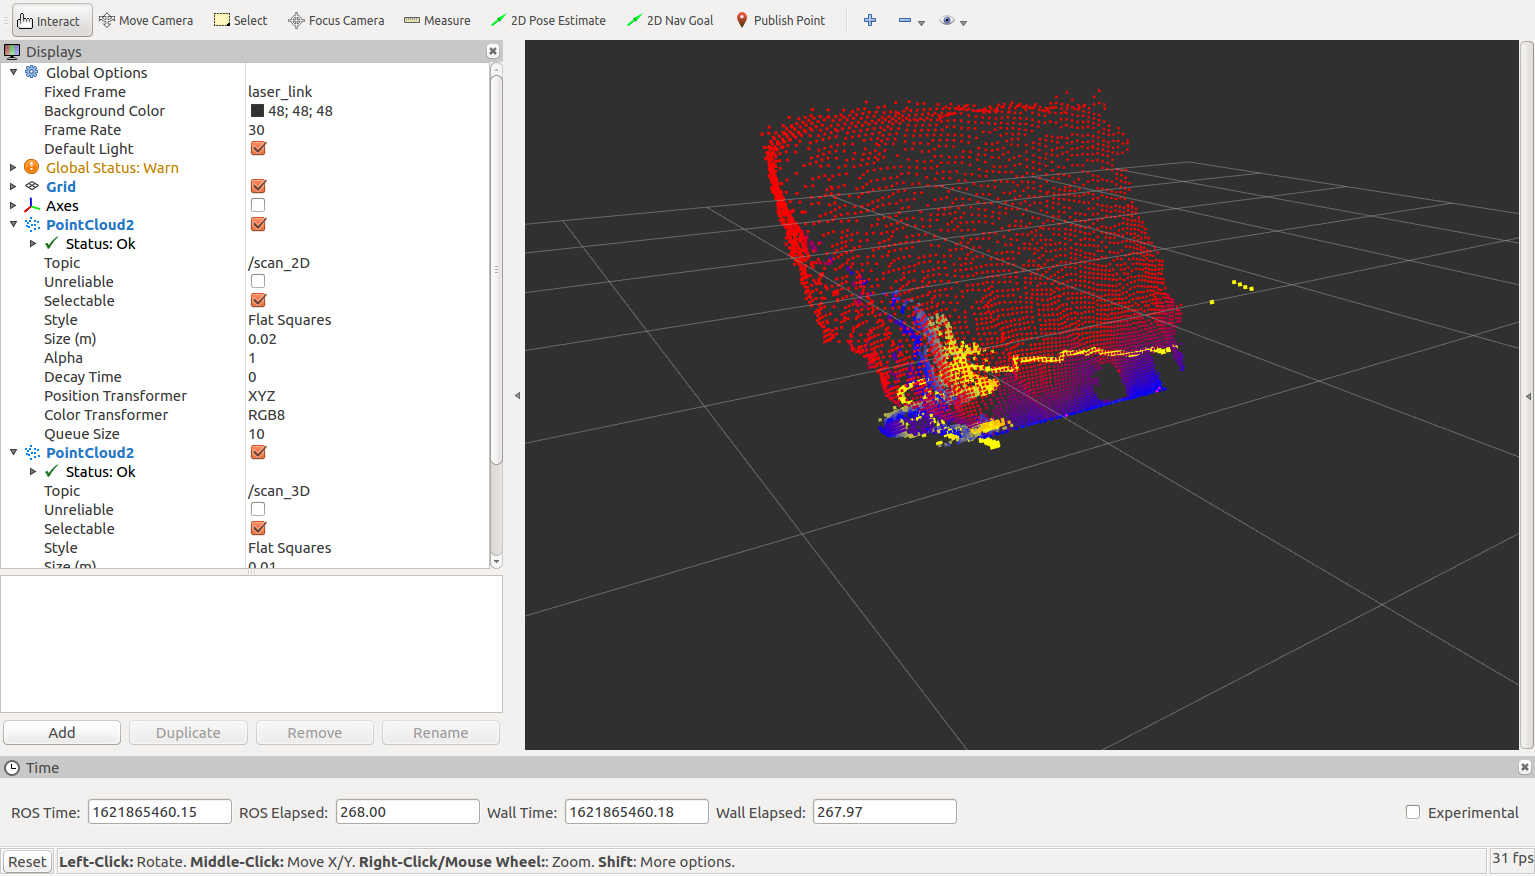This screenshot has height=876, width=1535.
Task: Enable the Experimental checkbox
Action: click(x=1413, y=812)
